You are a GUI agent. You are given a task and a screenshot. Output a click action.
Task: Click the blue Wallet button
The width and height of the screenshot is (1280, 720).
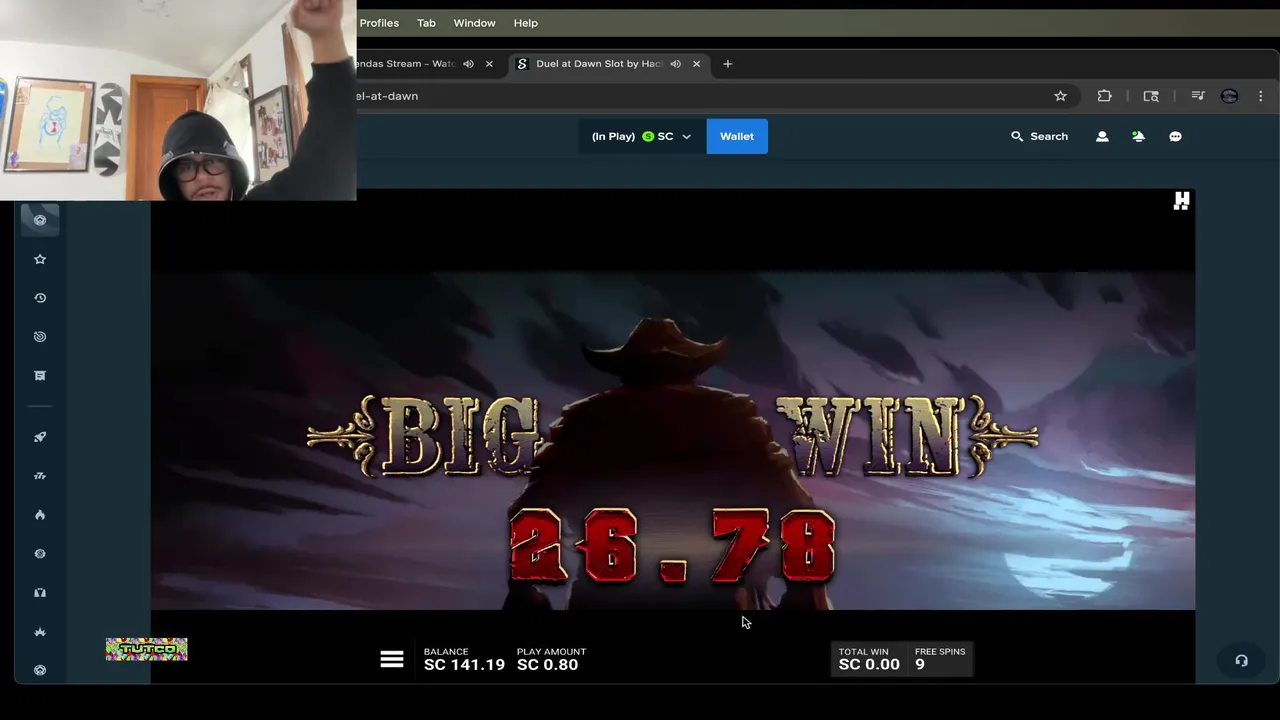[737, 136]
